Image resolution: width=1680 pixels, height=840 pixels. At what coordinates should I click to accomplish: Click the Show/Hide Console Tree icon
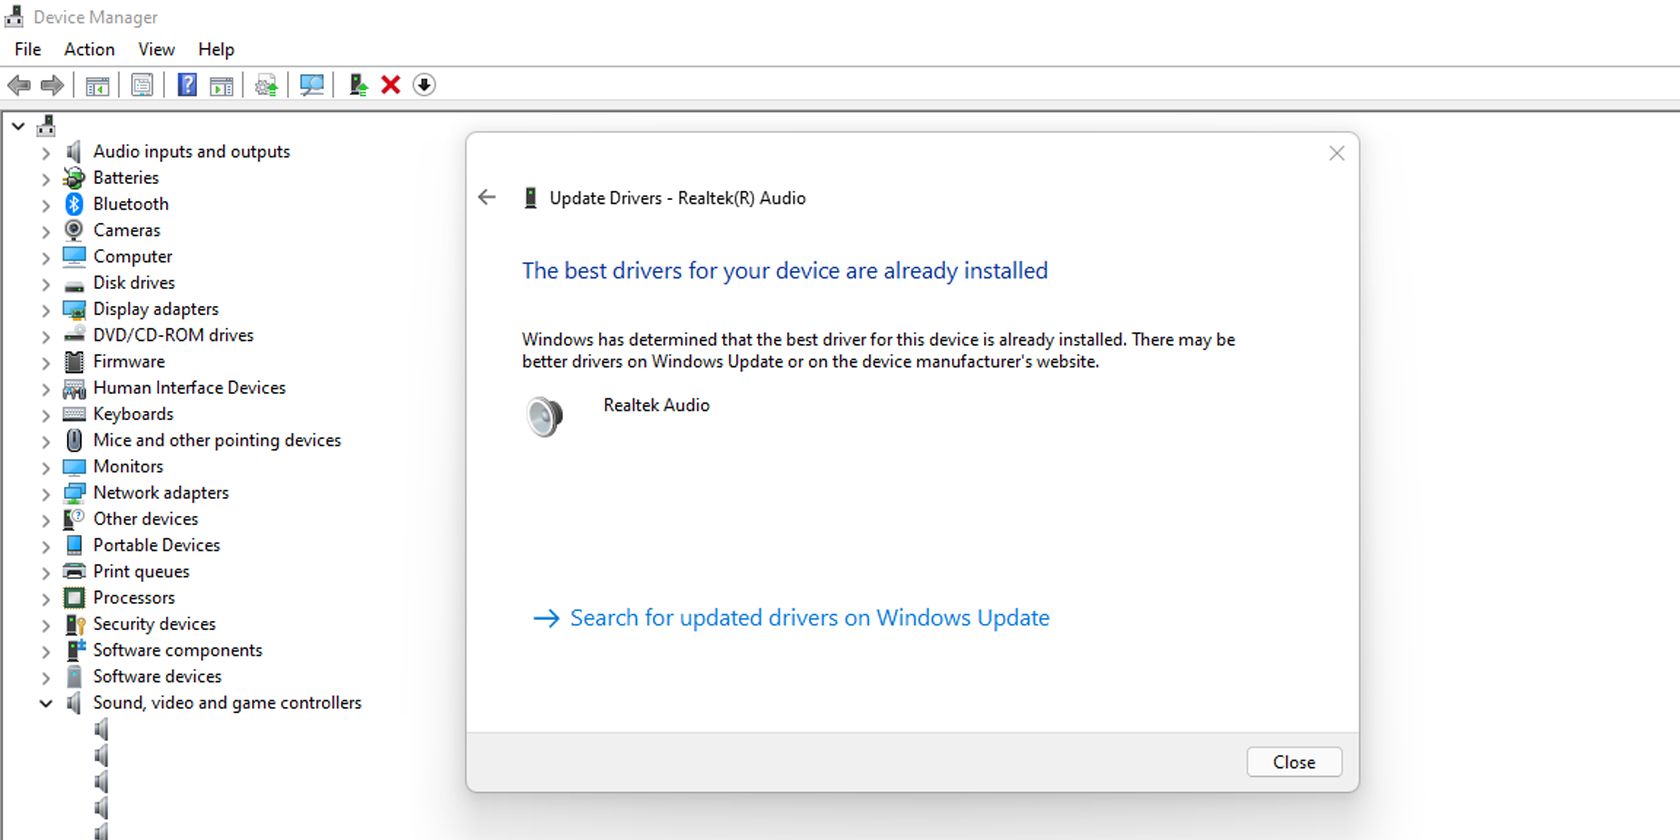(x=97, y=85)
